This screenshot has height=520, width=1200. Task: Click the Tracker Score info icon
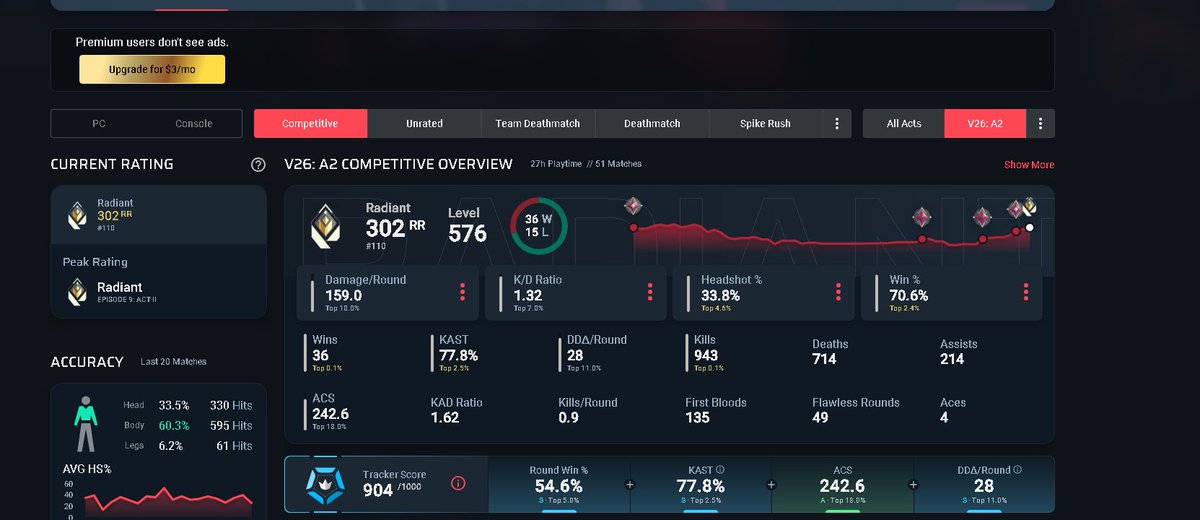coord(458,484)
